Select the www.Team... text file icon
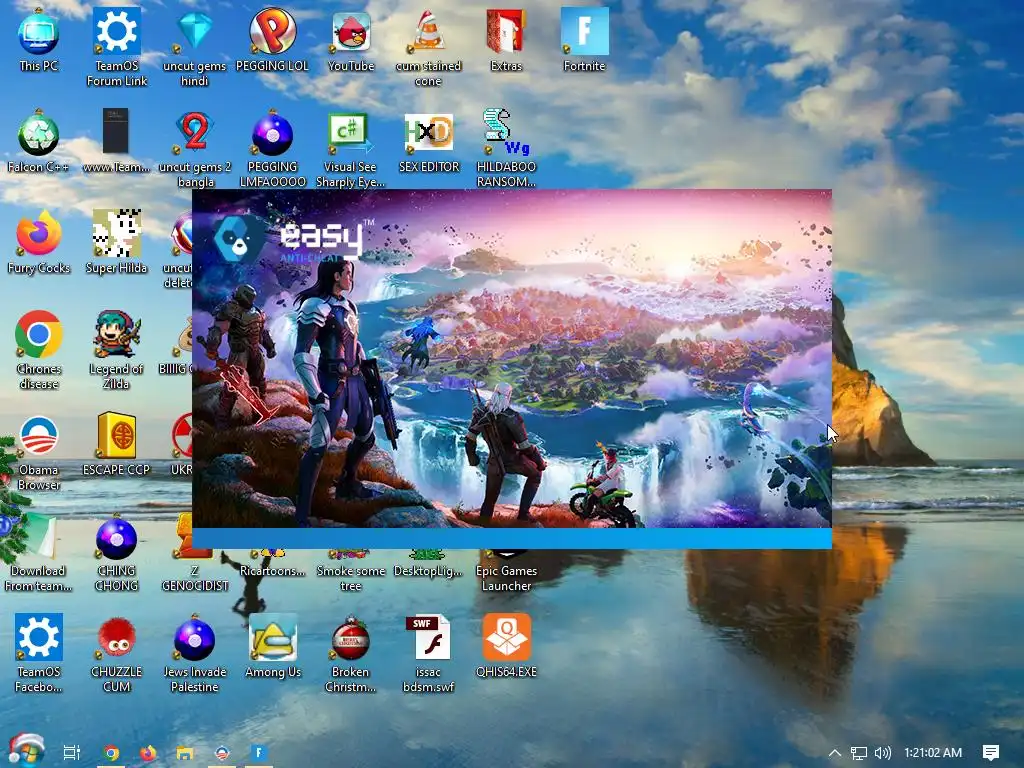1024x768 pixels. click(x=116, y=142)
